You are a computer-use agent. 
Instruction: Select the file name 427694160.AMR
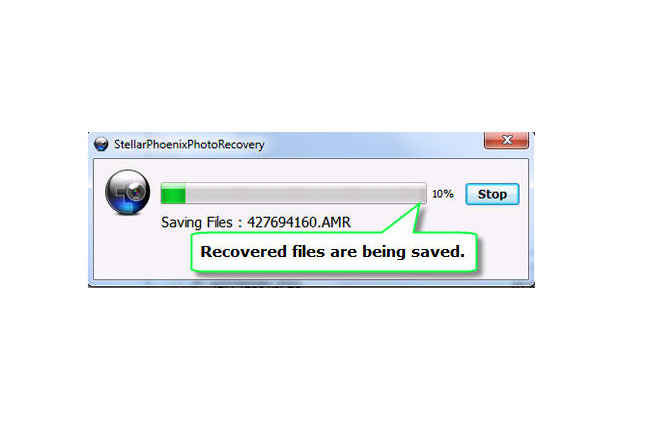pyautogui.click(x=299, y=223)
